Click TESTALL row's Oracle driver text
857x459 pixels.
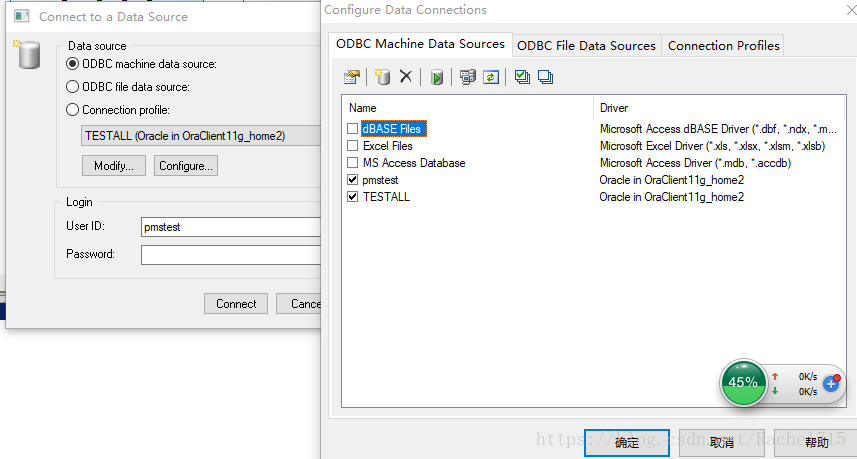coord(672,197)
